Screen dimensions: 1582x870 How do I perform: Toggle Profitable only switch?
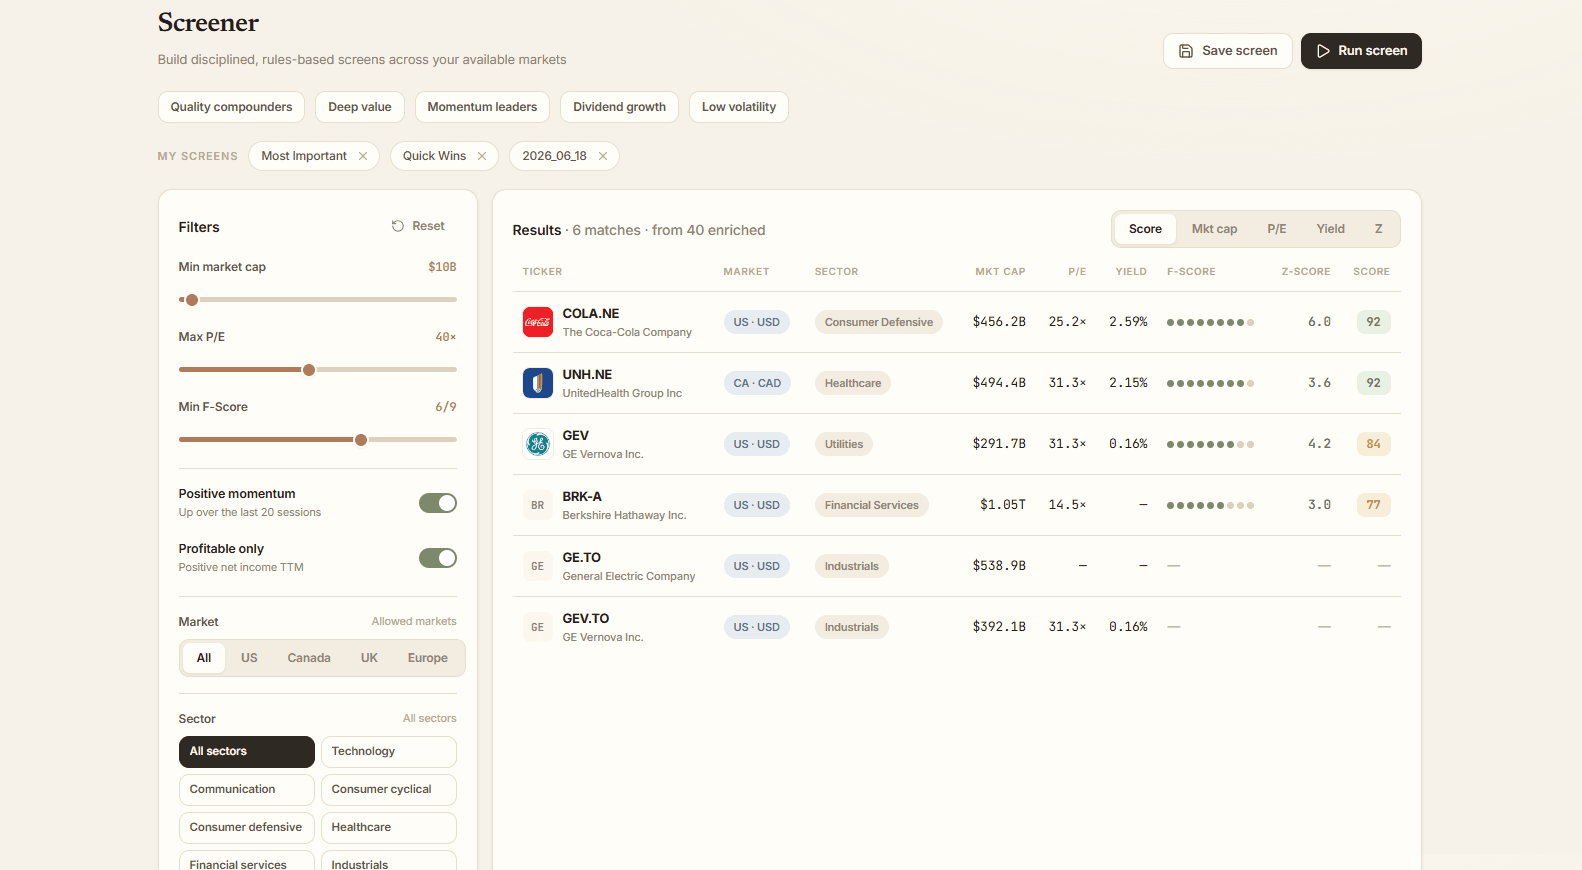438,558
